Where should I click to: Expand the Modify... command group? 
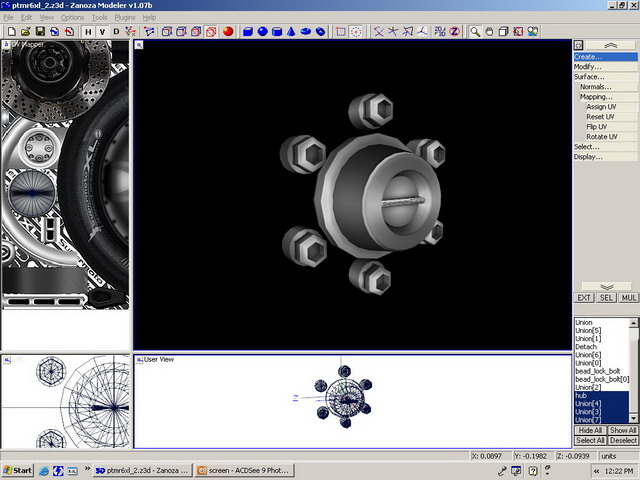point(588,67)
